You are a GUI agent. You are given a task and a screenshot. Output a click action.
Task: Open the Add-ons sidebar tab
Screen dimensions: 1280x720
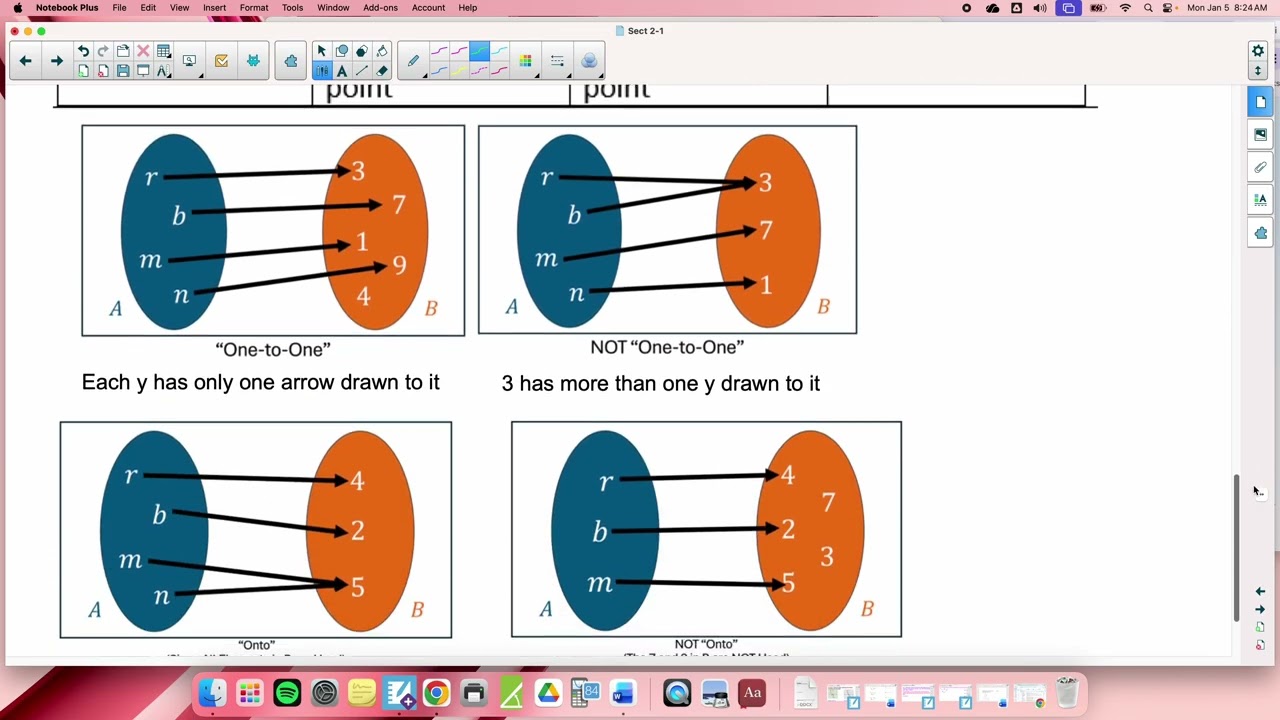click(1260, 233)
